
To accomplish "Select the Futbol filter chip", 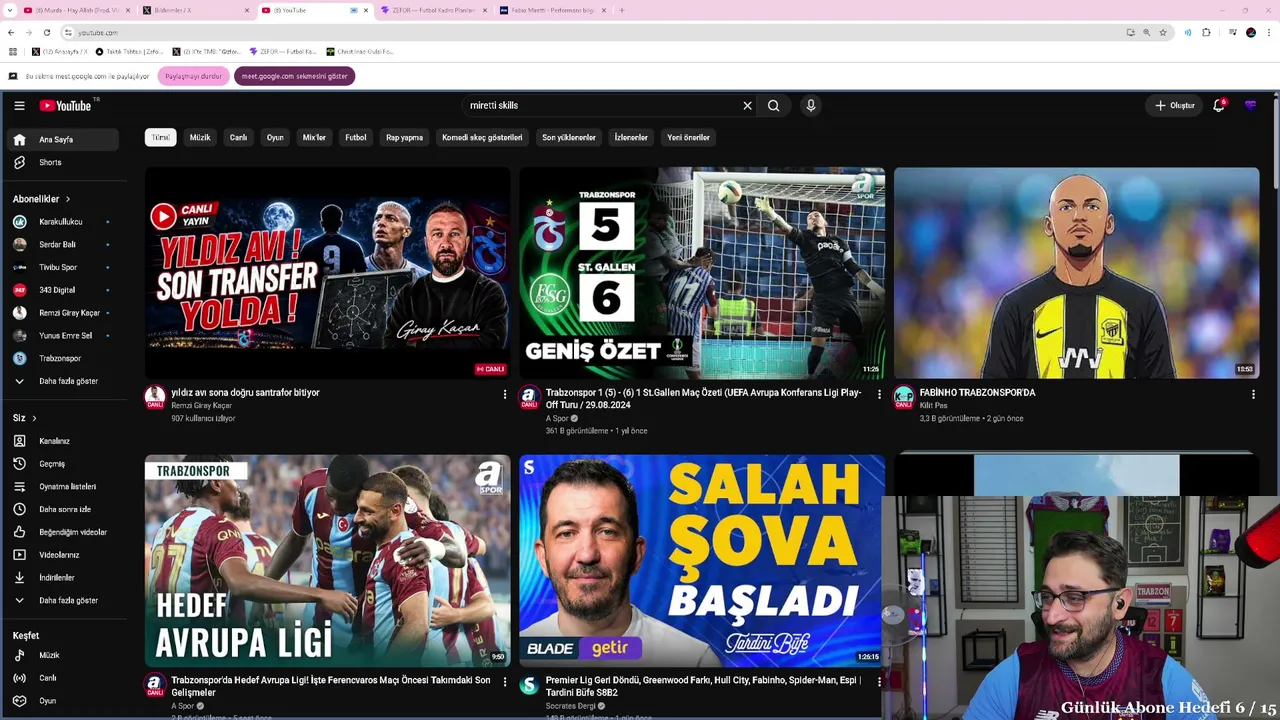I will 356,138.
